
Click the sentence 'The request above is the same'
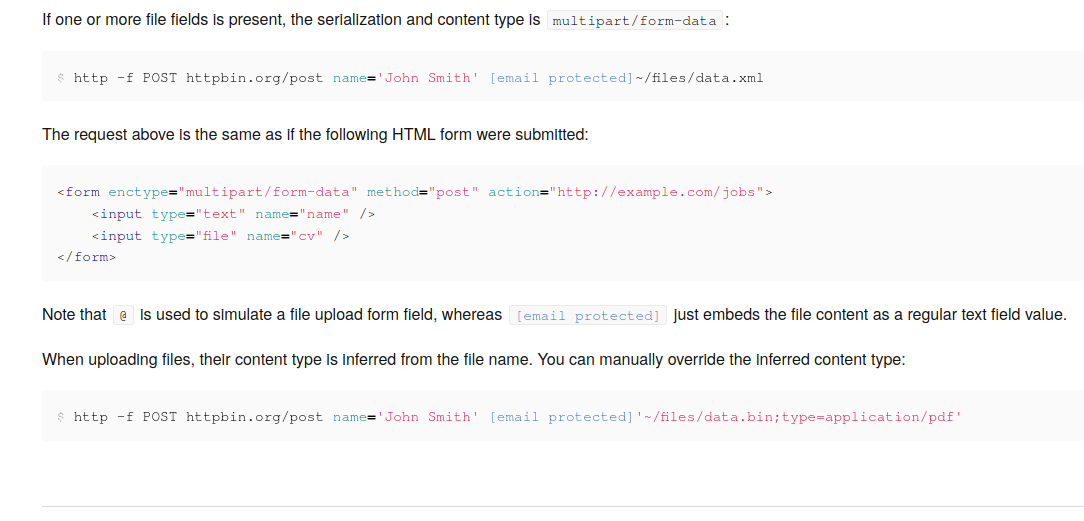315,134
